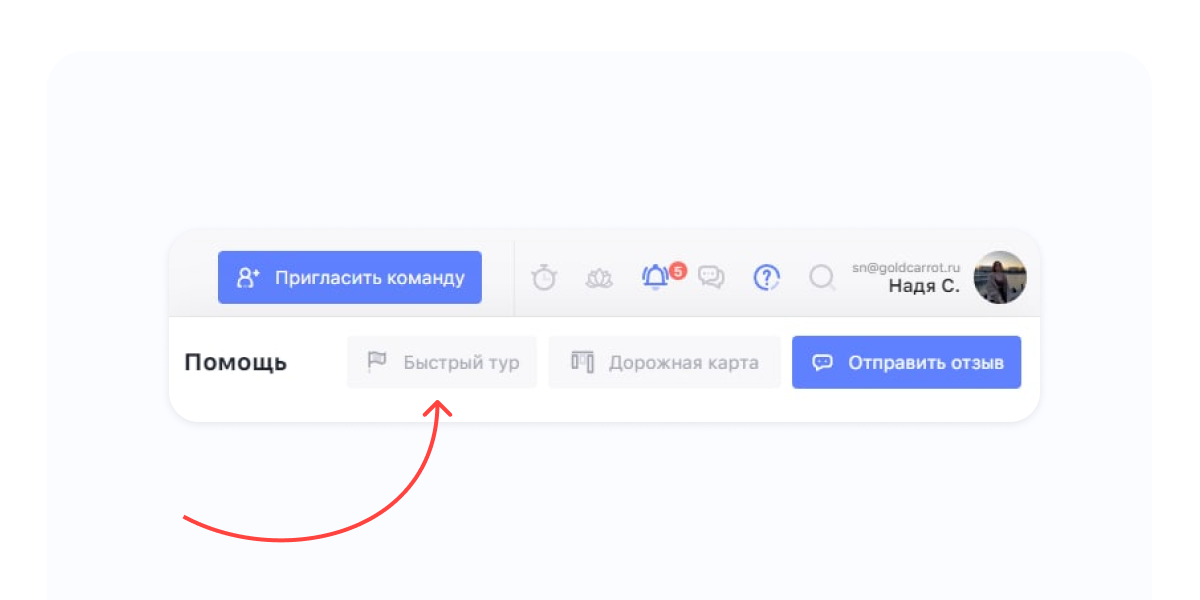Image resolution: width=1200 pixels, height=600 pixels.
Task: Click the question mark help icon
Action: [766, 277]
